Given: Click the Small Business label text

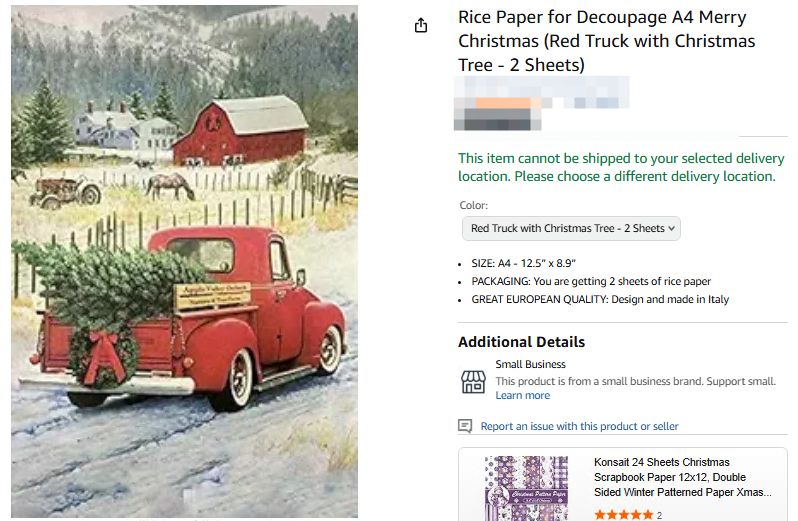Looking at the screenshot, I should point(530,364).
